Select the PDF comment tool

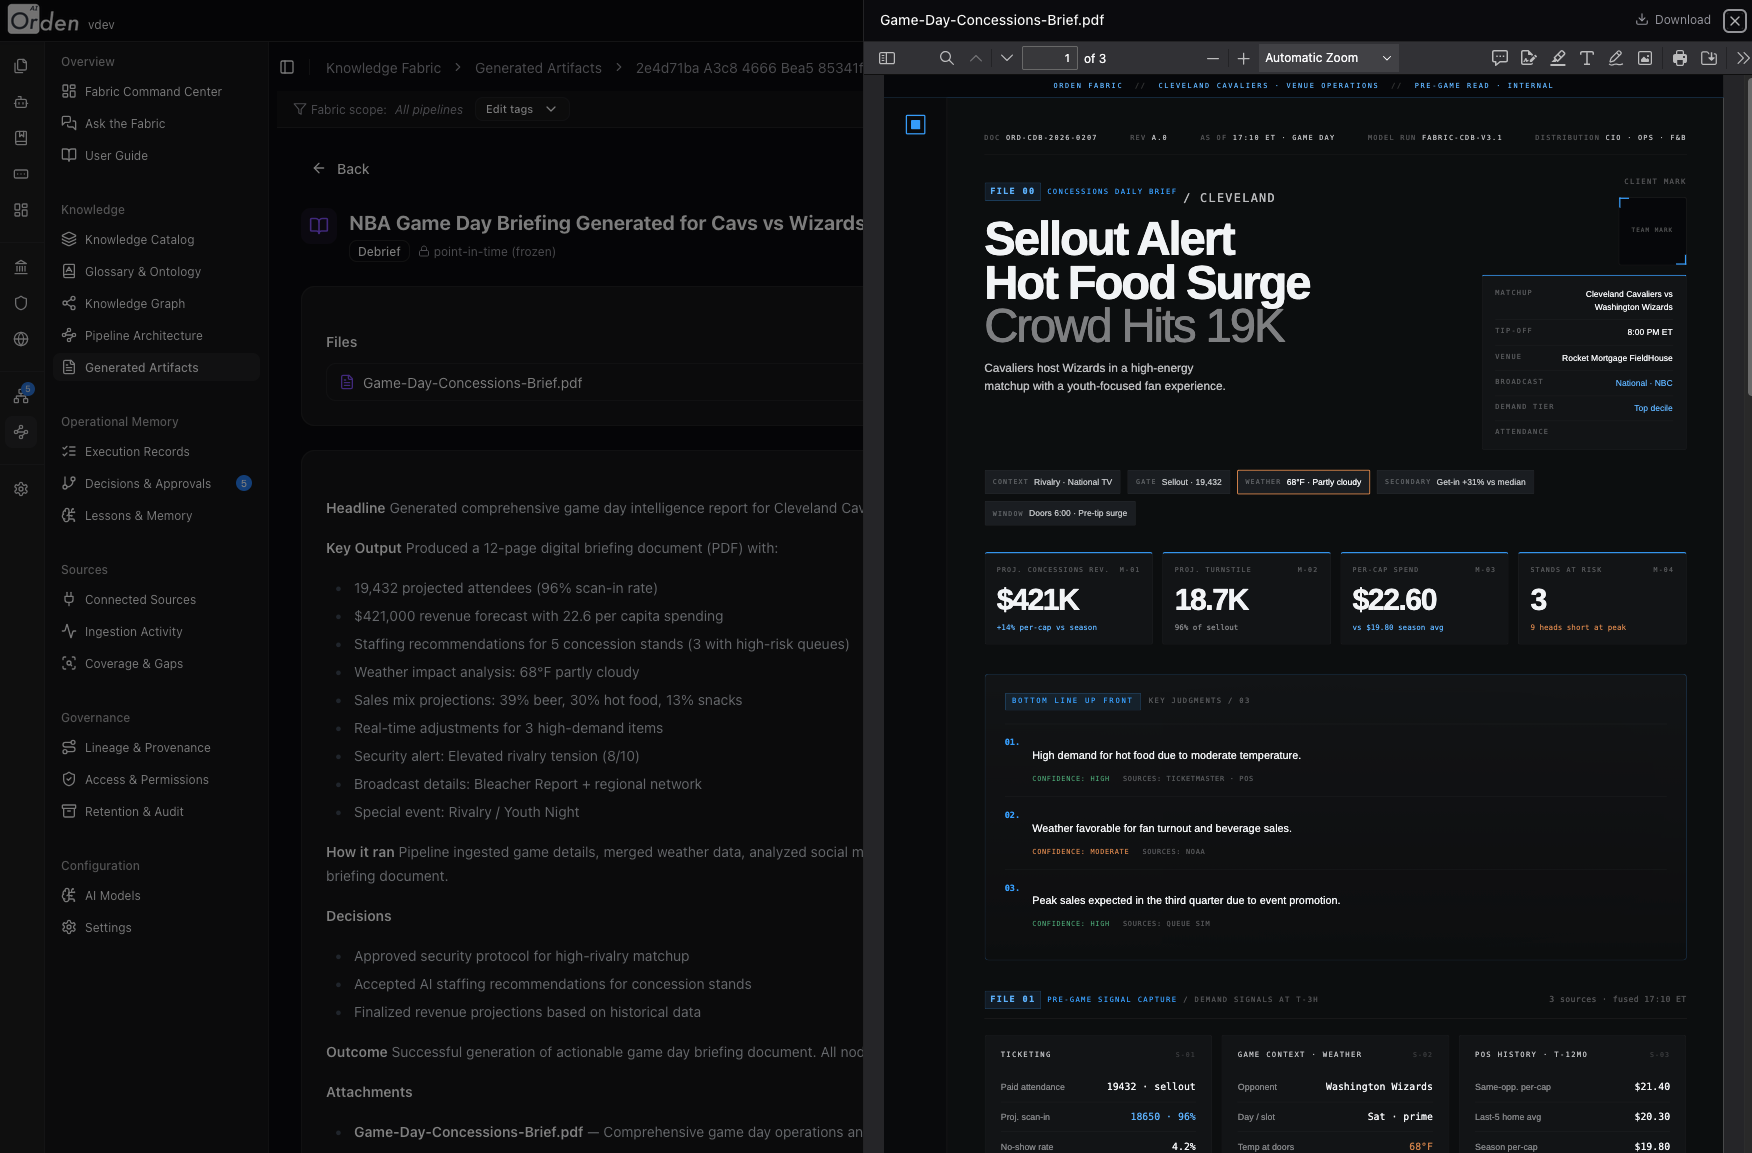(1500, 58)
